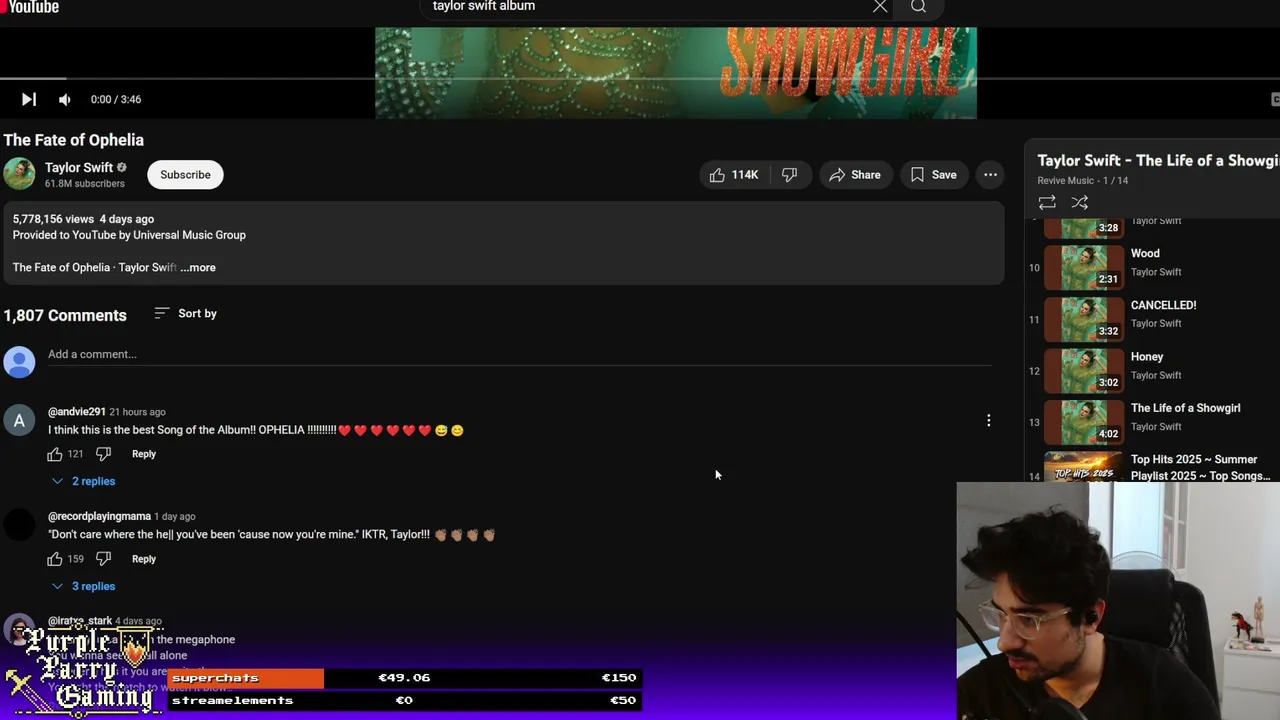The width and height of the screenshot is (1280, 720).
Task: Open the playlist title 'Taylor Swift - The Life of a Showgirl'
Action: click(x=1158, y=161)
